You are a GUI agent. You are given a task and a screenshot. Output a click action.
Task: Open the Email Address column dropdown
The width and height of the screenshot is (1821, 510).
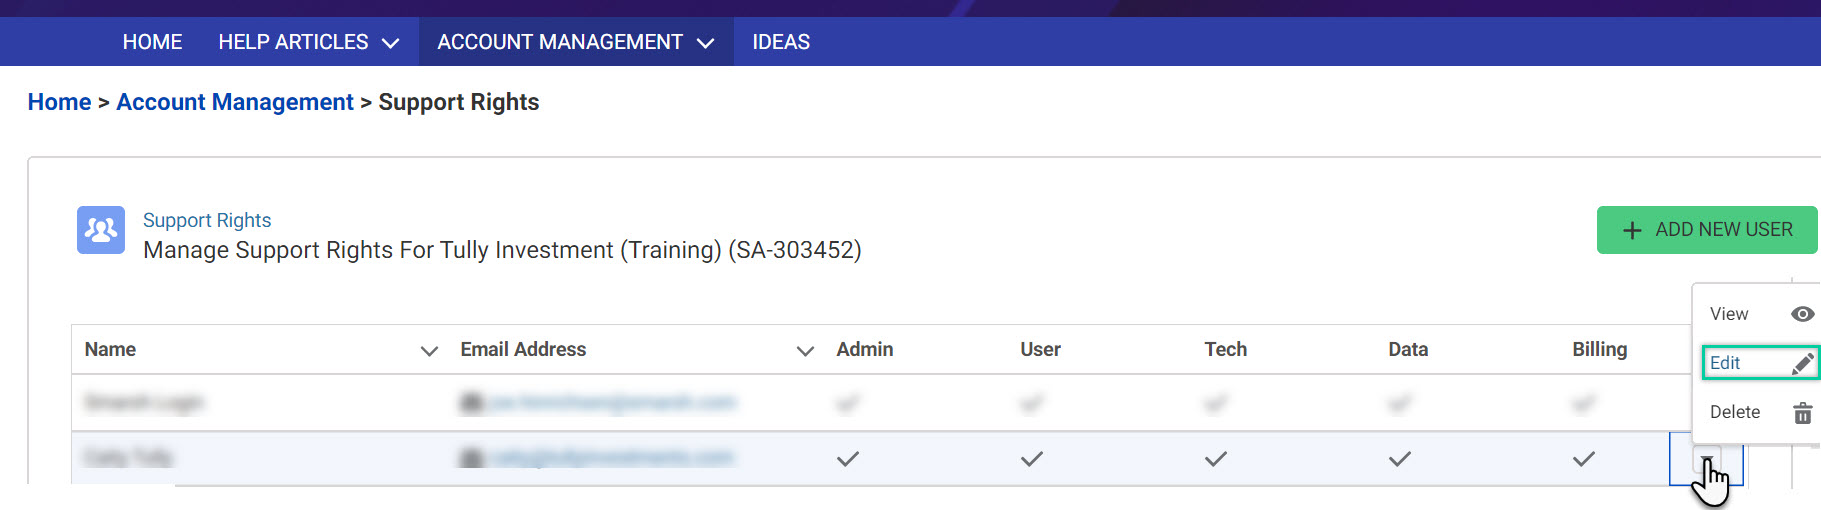point(805,351)
